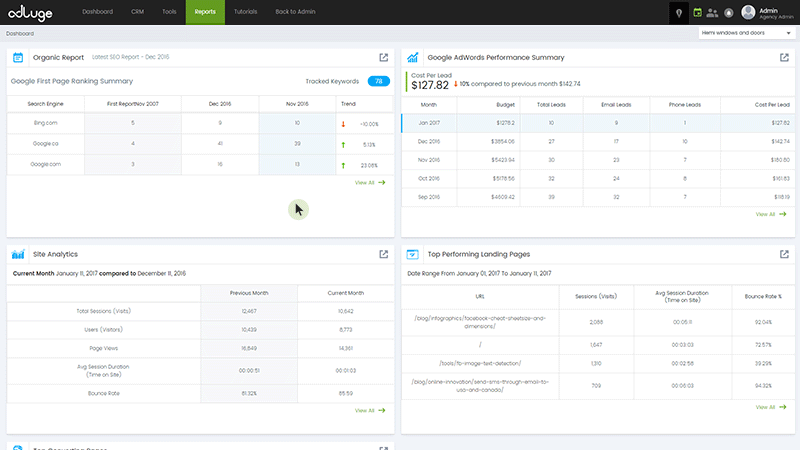Select the Reports tab
Viewport: 800px width, 450px height.
(x=205, y=12)
